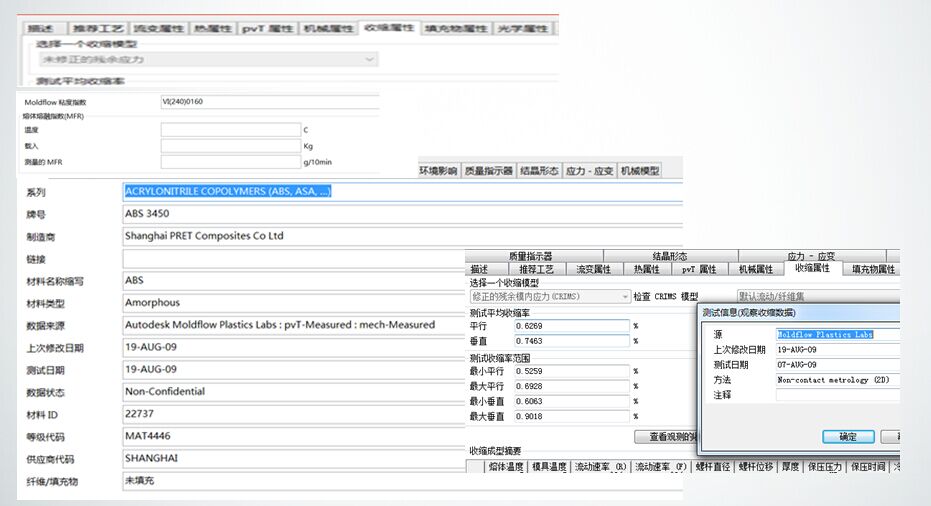Select 描述 tab beside 光学属性 tab row

point(40,28)
